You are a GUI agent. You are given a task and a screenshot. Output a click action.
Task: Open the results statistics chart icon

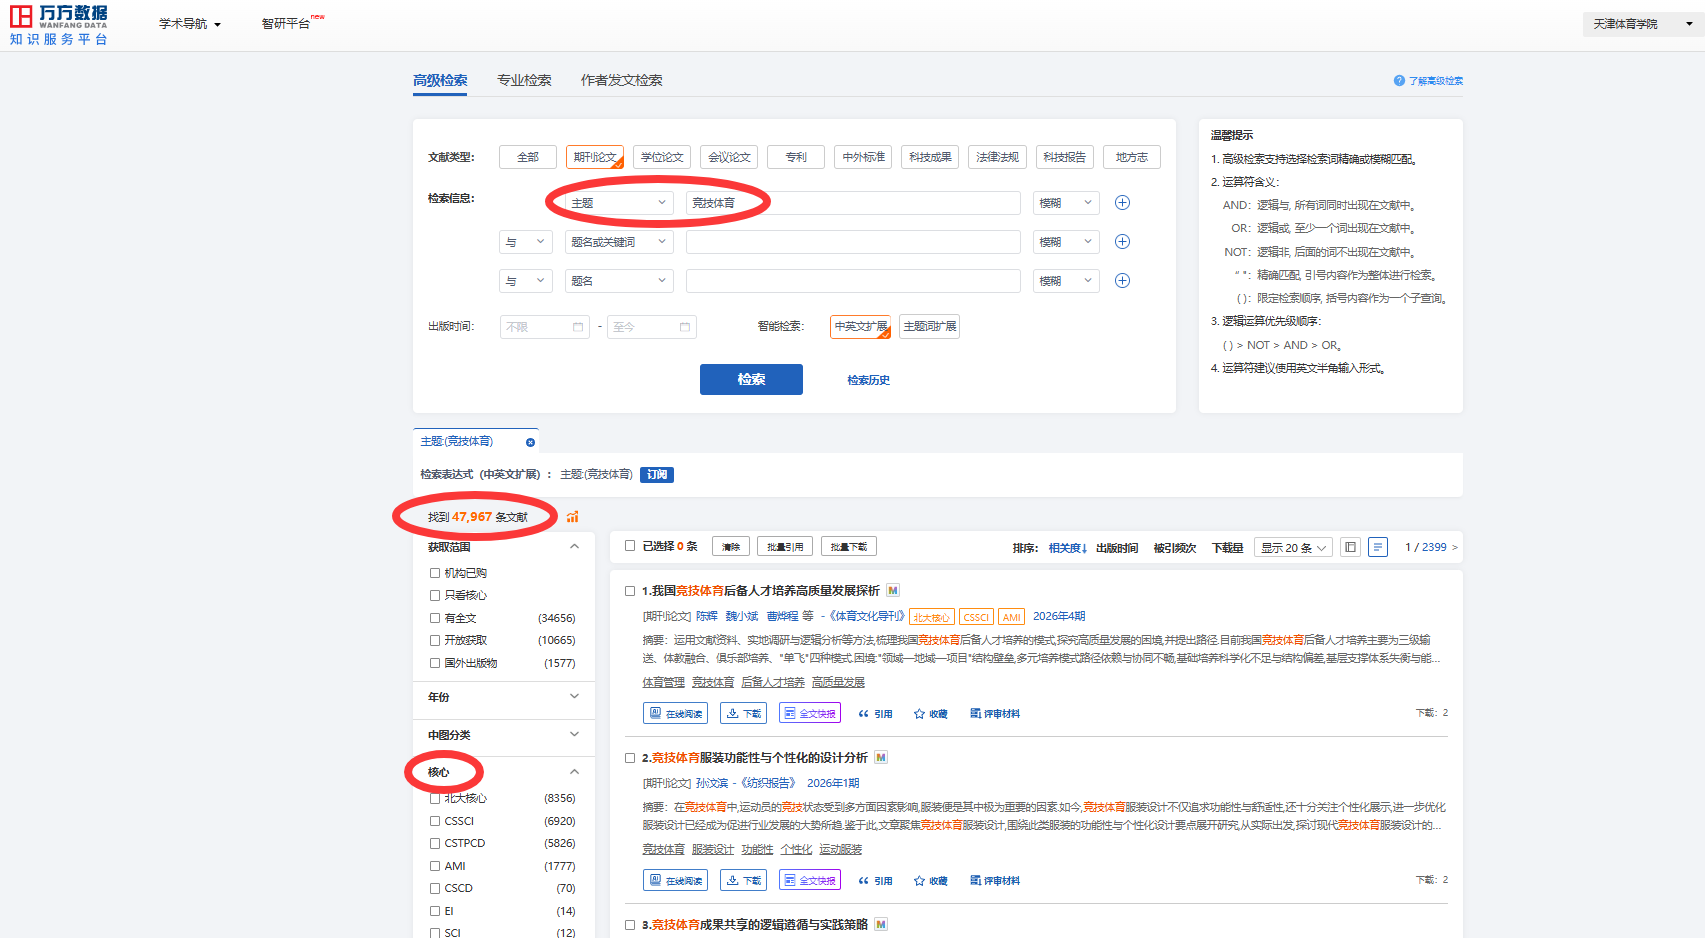point(573,517)
